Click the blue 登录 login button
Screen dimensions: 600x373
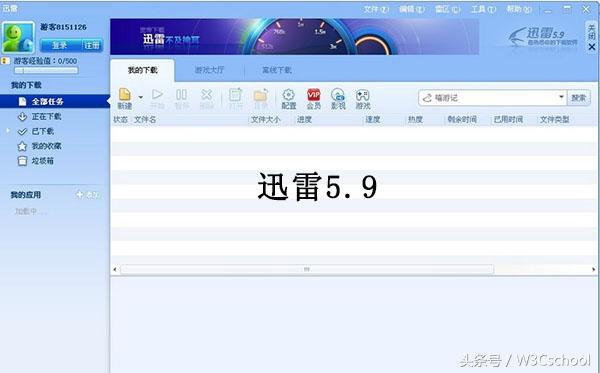pyautogui.click(x=60, y=45)
